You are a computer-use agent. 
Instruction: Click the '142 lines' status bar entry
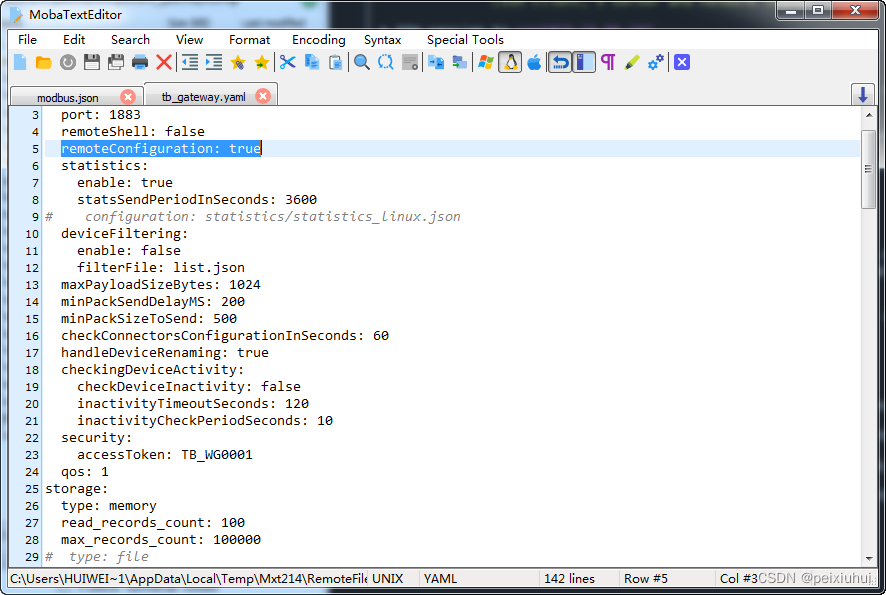coord(569,579)
